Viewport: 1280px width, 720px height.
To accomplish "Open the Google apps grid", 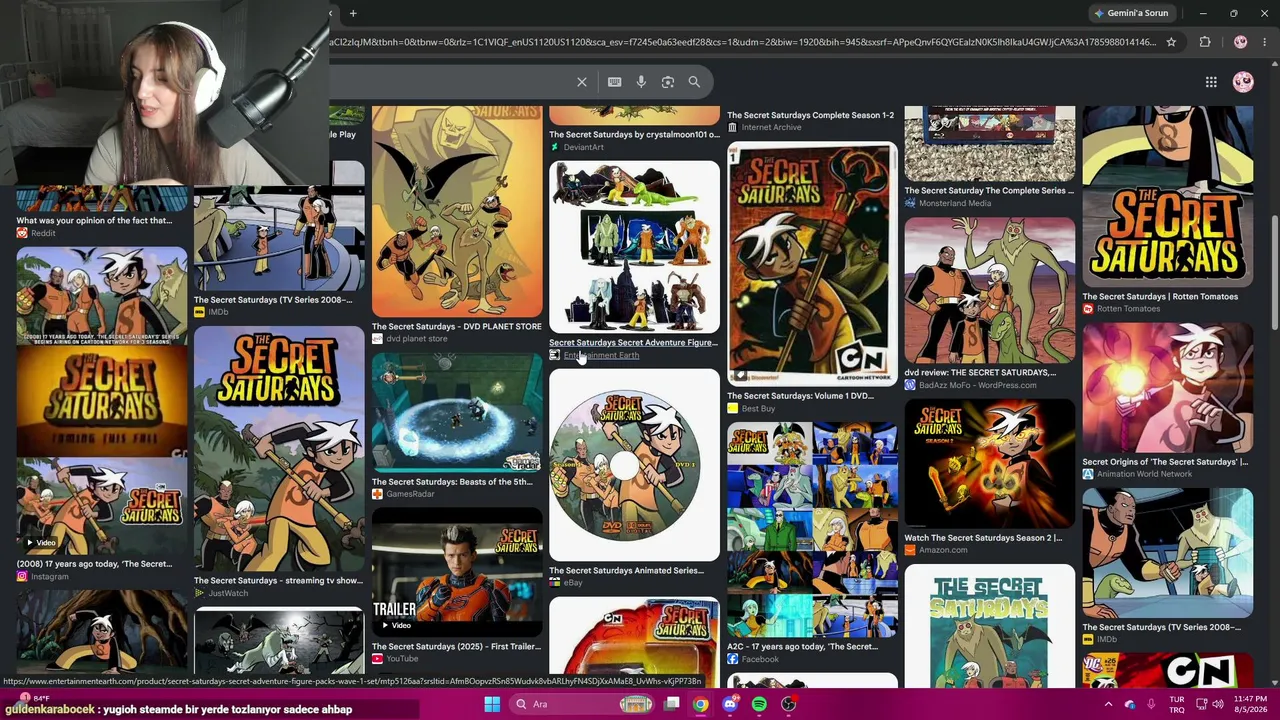I will tap(1211, 82).
